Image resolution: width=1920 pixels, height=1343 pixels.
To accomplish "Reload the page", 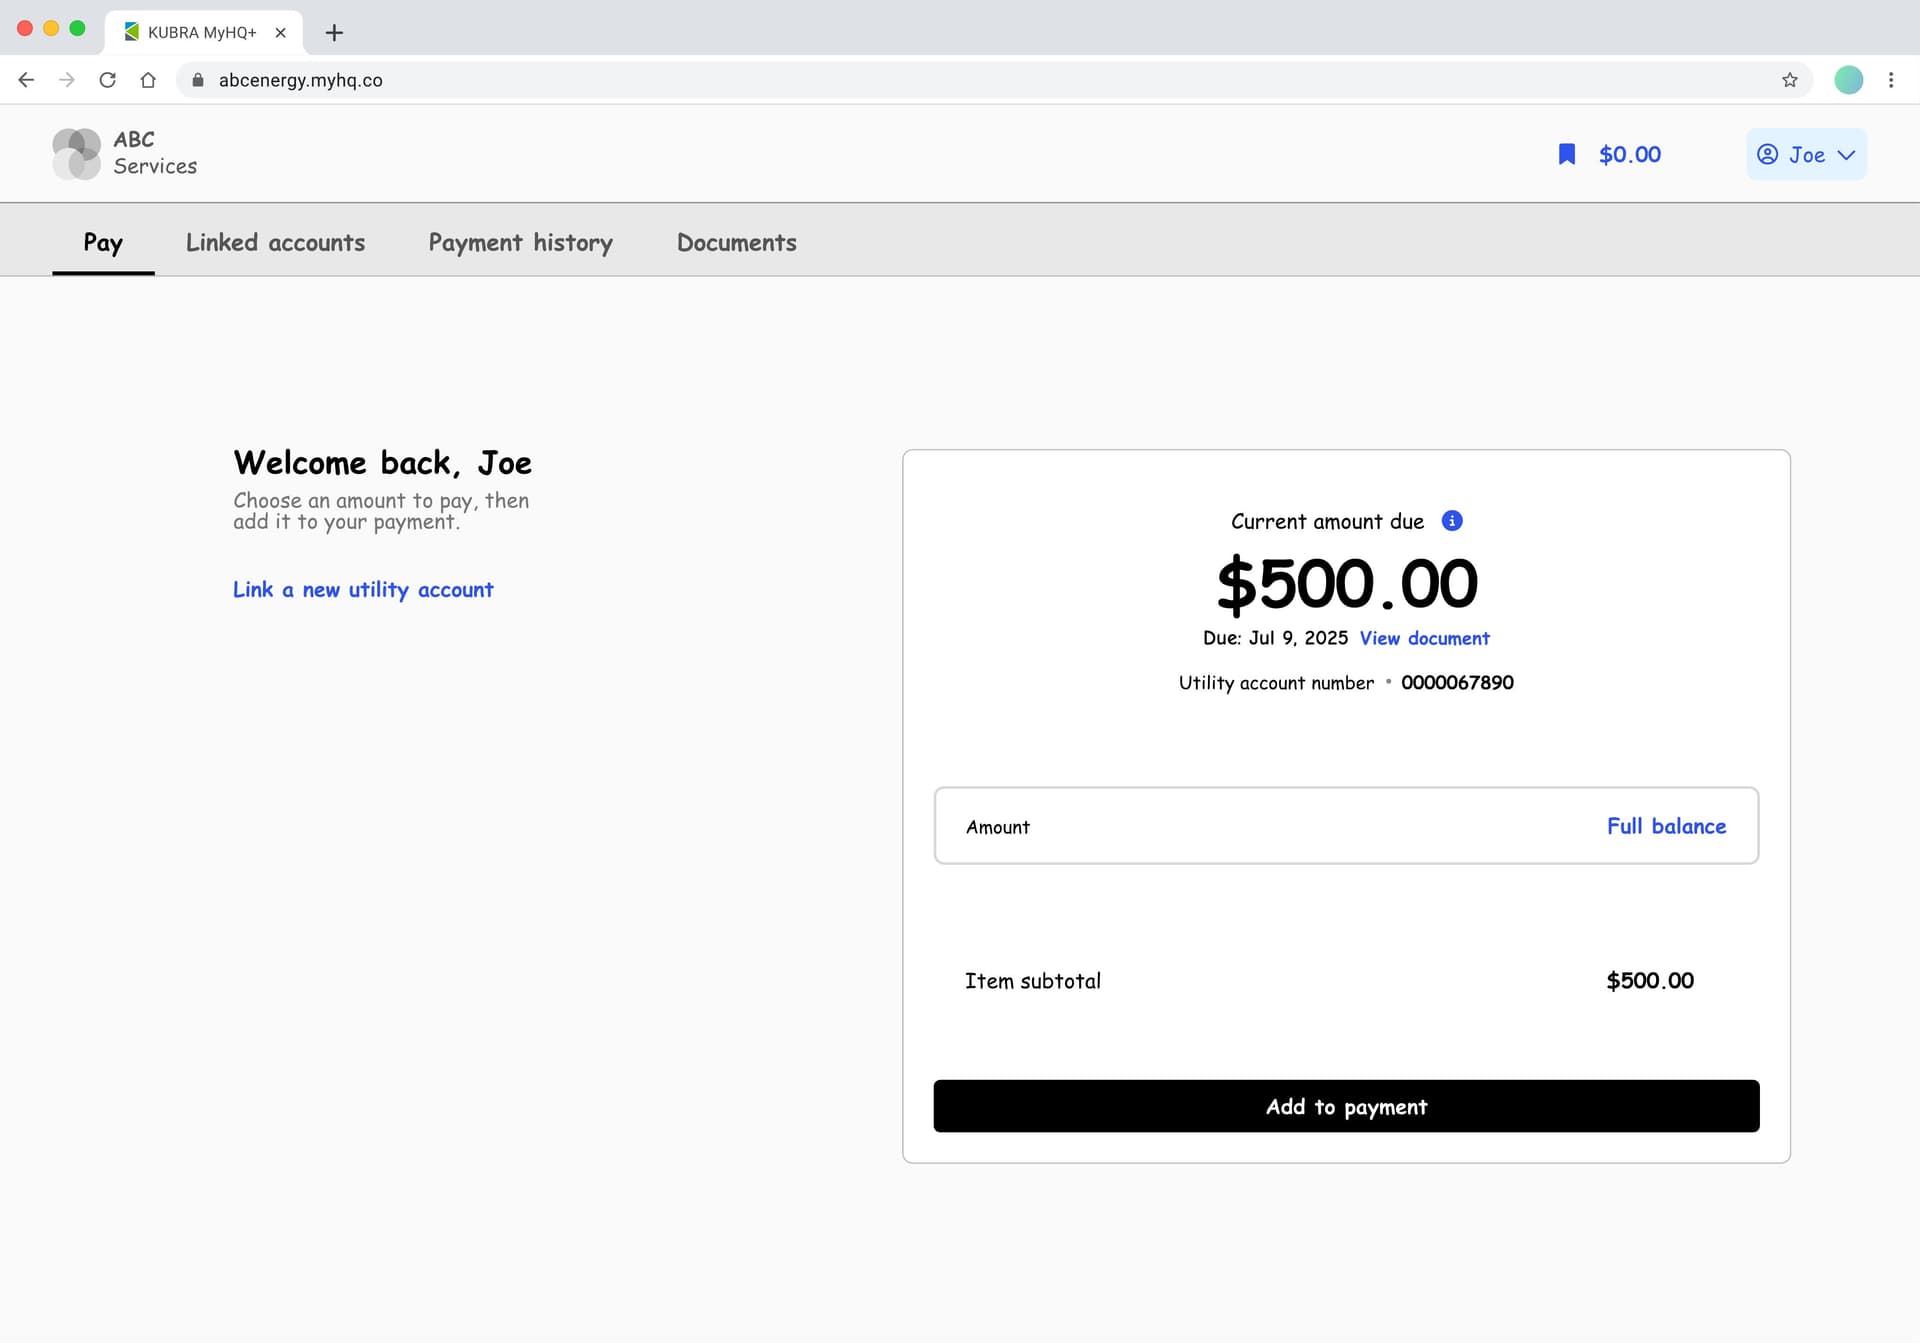I will pyautogui.click(x=107, y=80).
